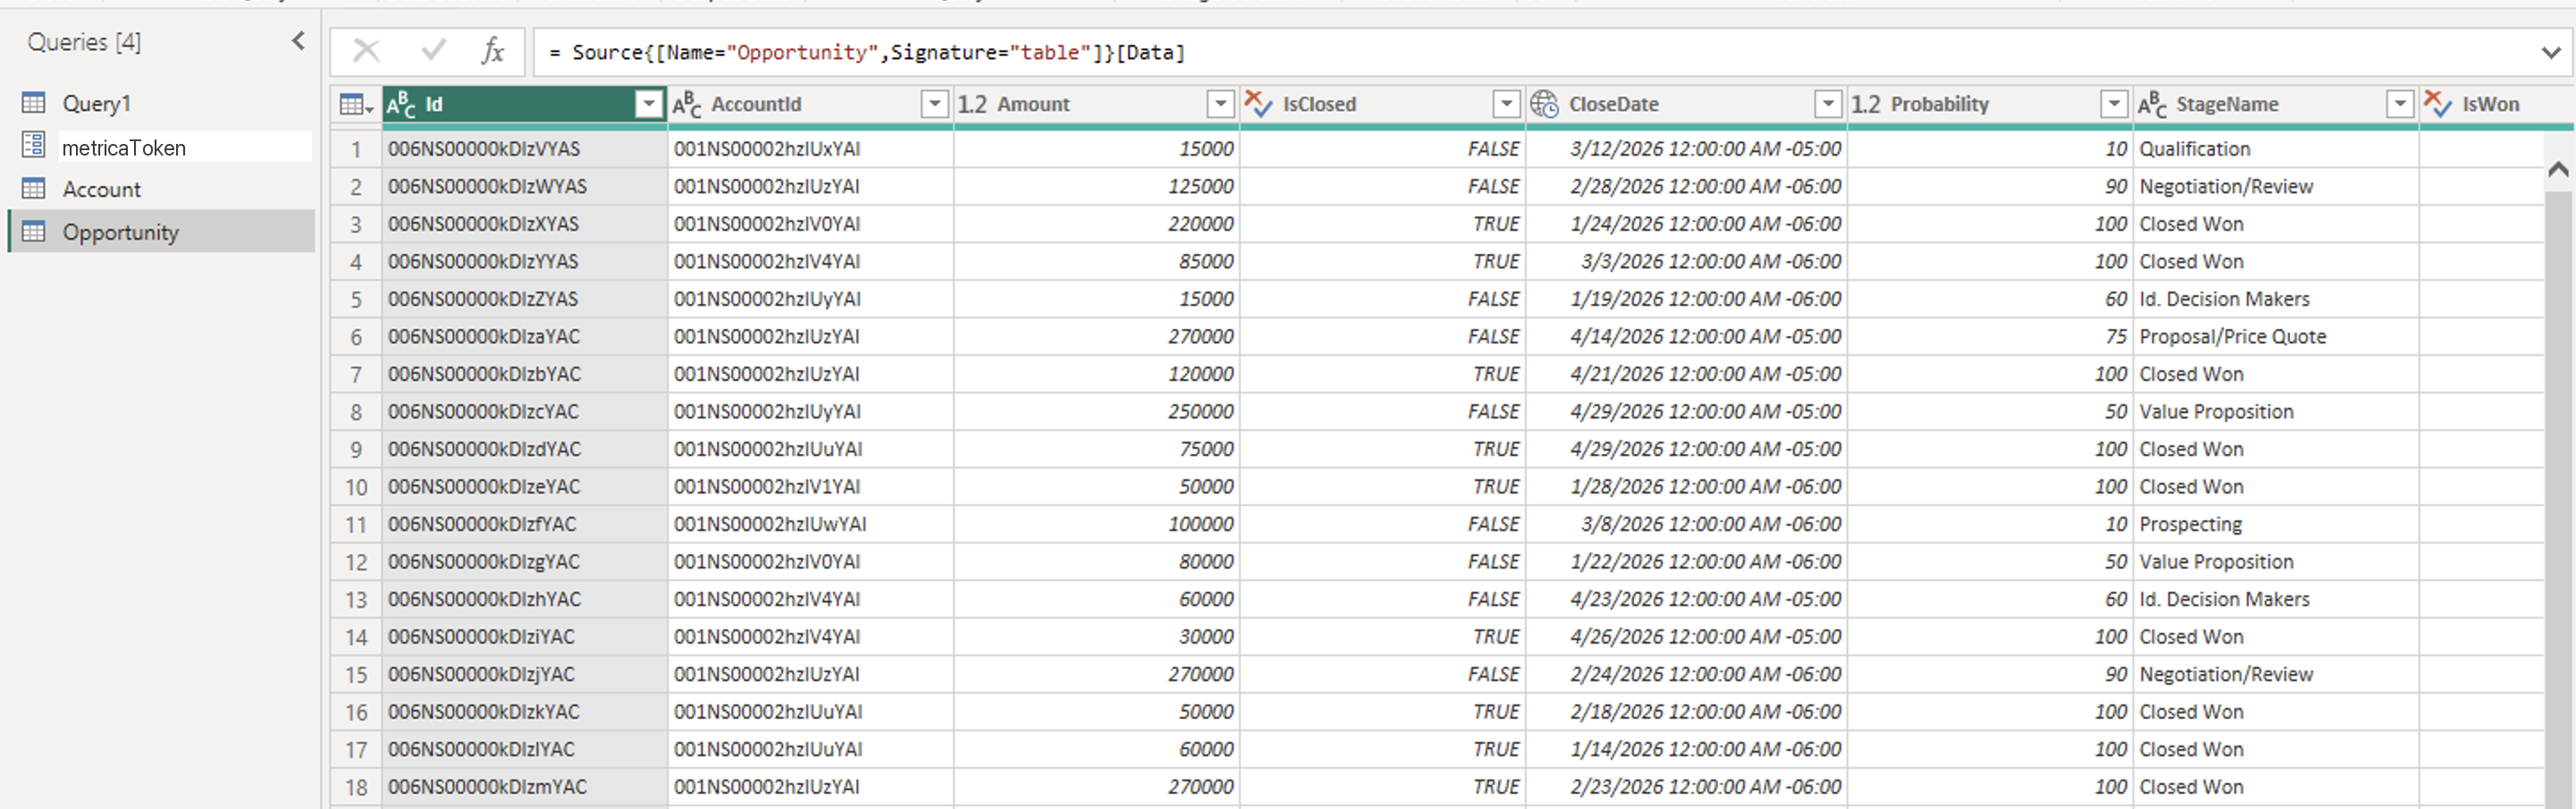Open the IsClosed filter dropdown

[x=1506, y=104]
